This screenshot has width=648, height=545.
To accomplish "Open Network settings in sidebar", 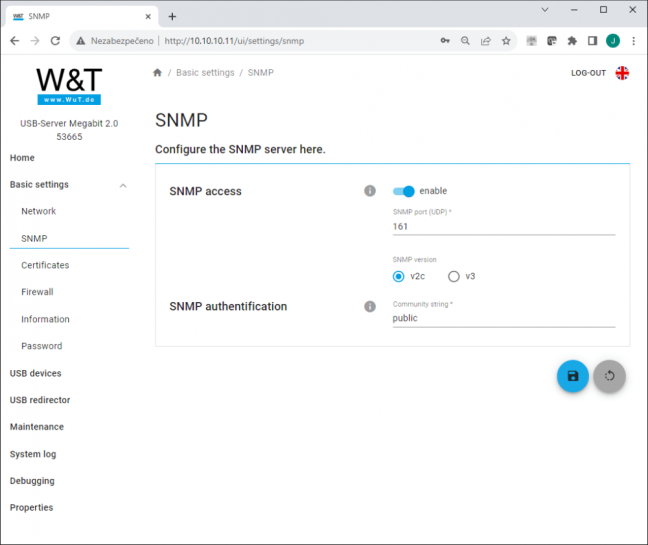I will (x=38, y=211).
